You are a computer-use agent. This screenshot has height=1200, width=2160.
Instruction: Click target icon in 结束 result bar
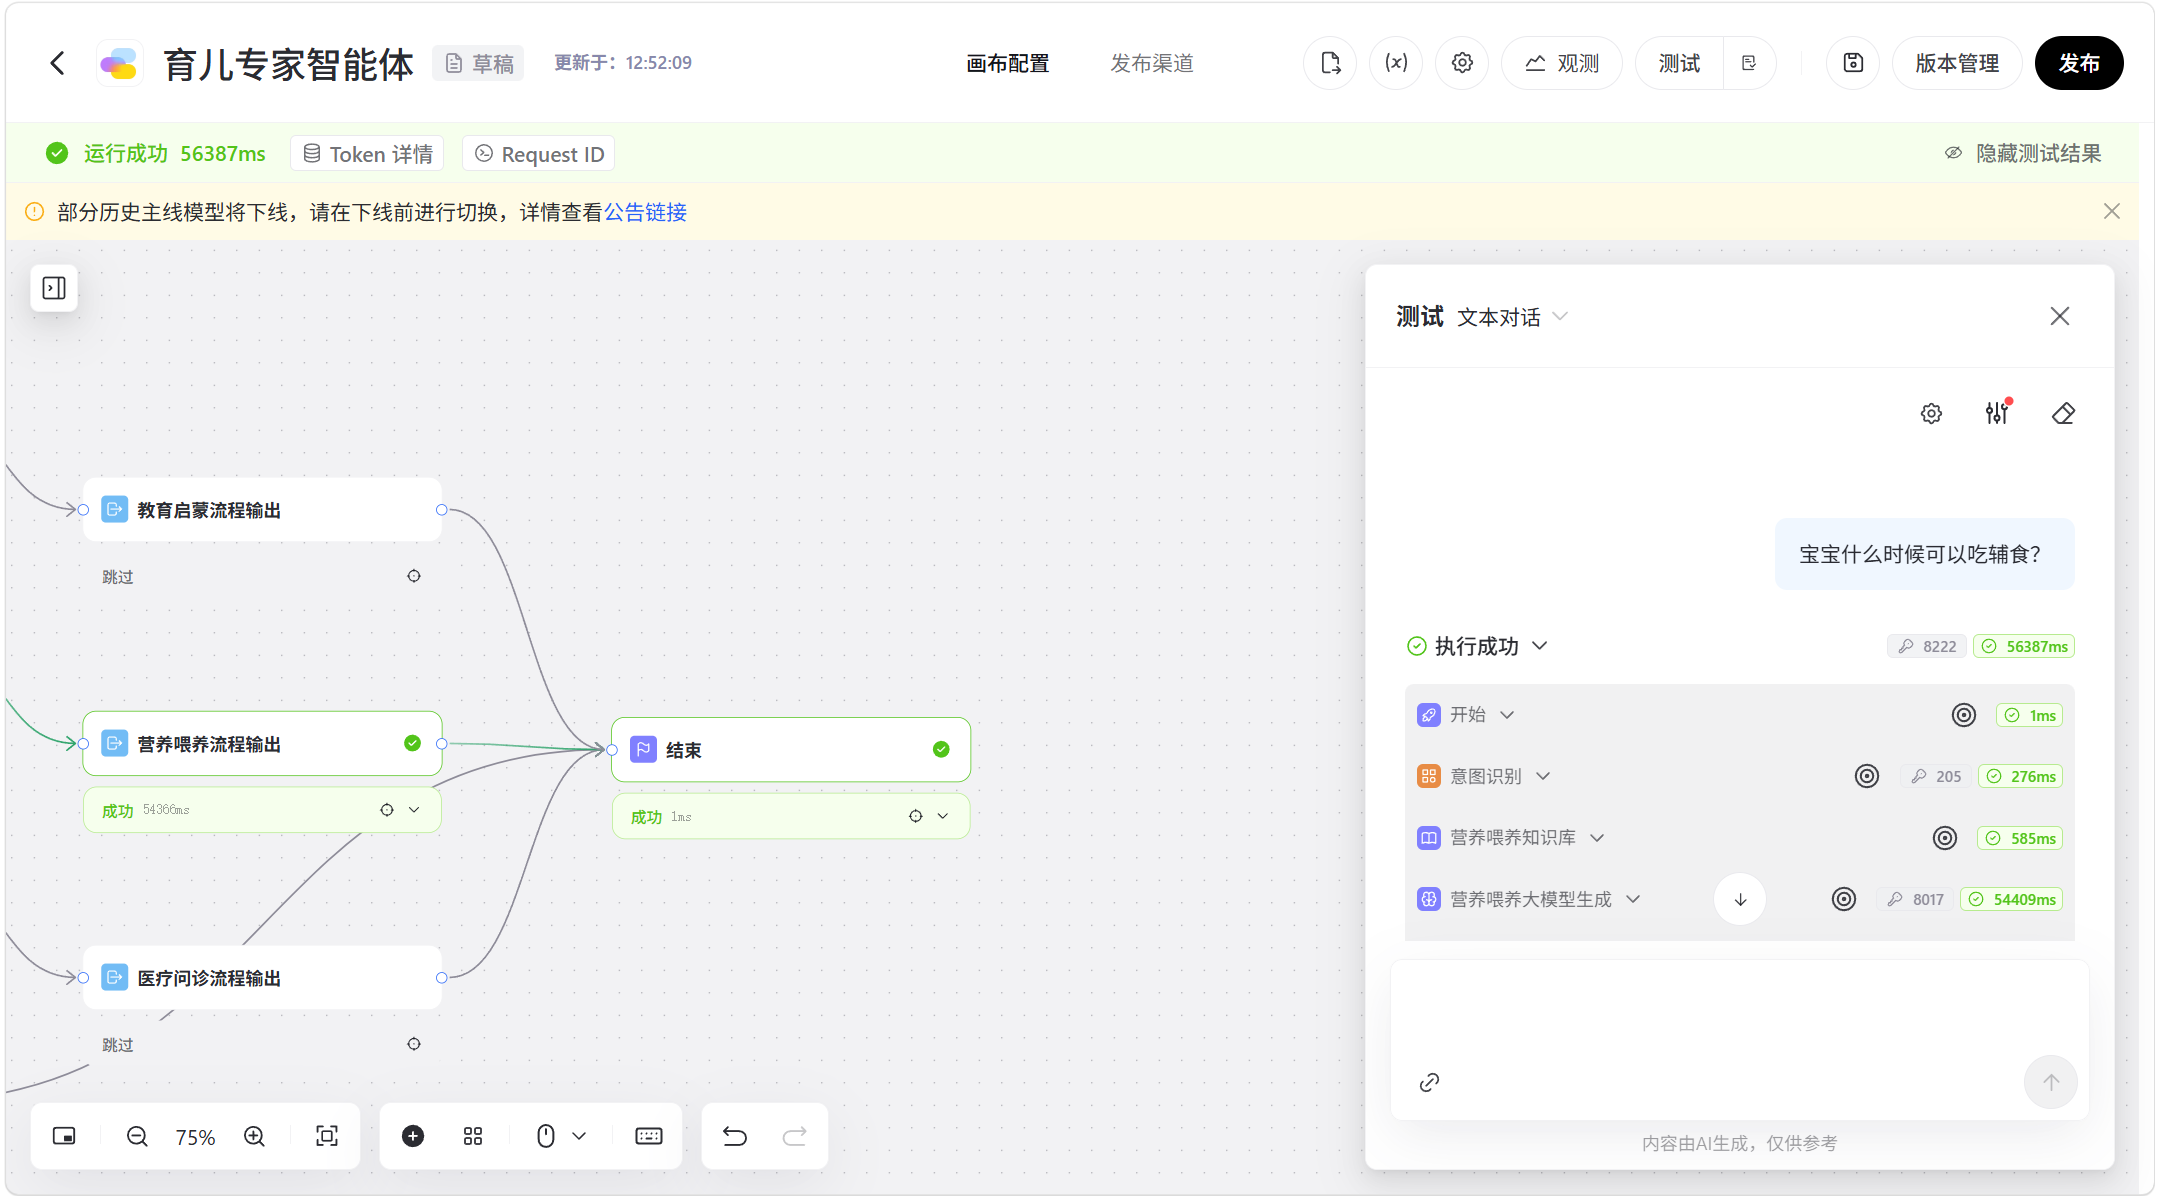pos(916,816)
